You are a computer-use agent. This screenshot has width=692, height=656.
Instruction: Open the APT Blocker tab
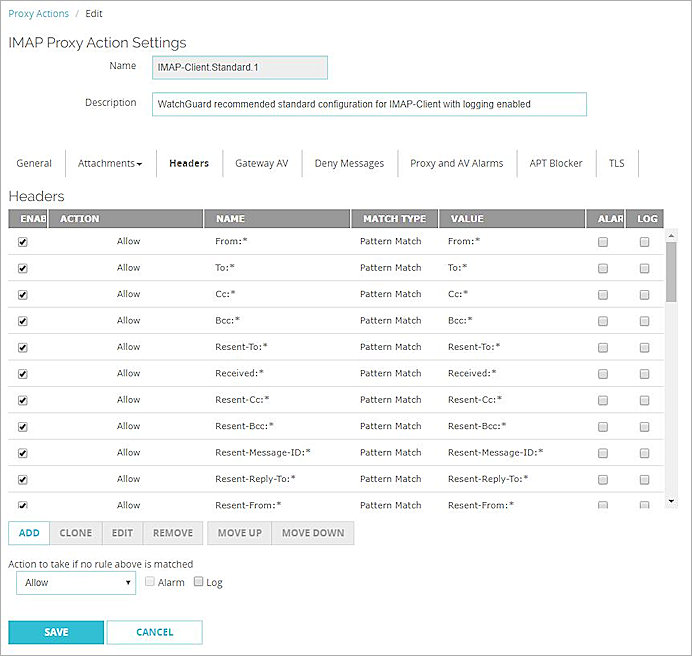556,163
